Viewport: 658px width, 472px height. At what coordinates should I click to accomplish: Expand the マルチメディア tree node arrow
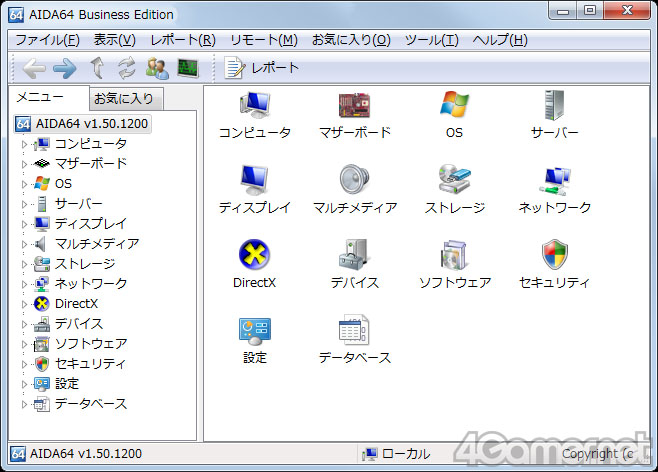(24, 244)
